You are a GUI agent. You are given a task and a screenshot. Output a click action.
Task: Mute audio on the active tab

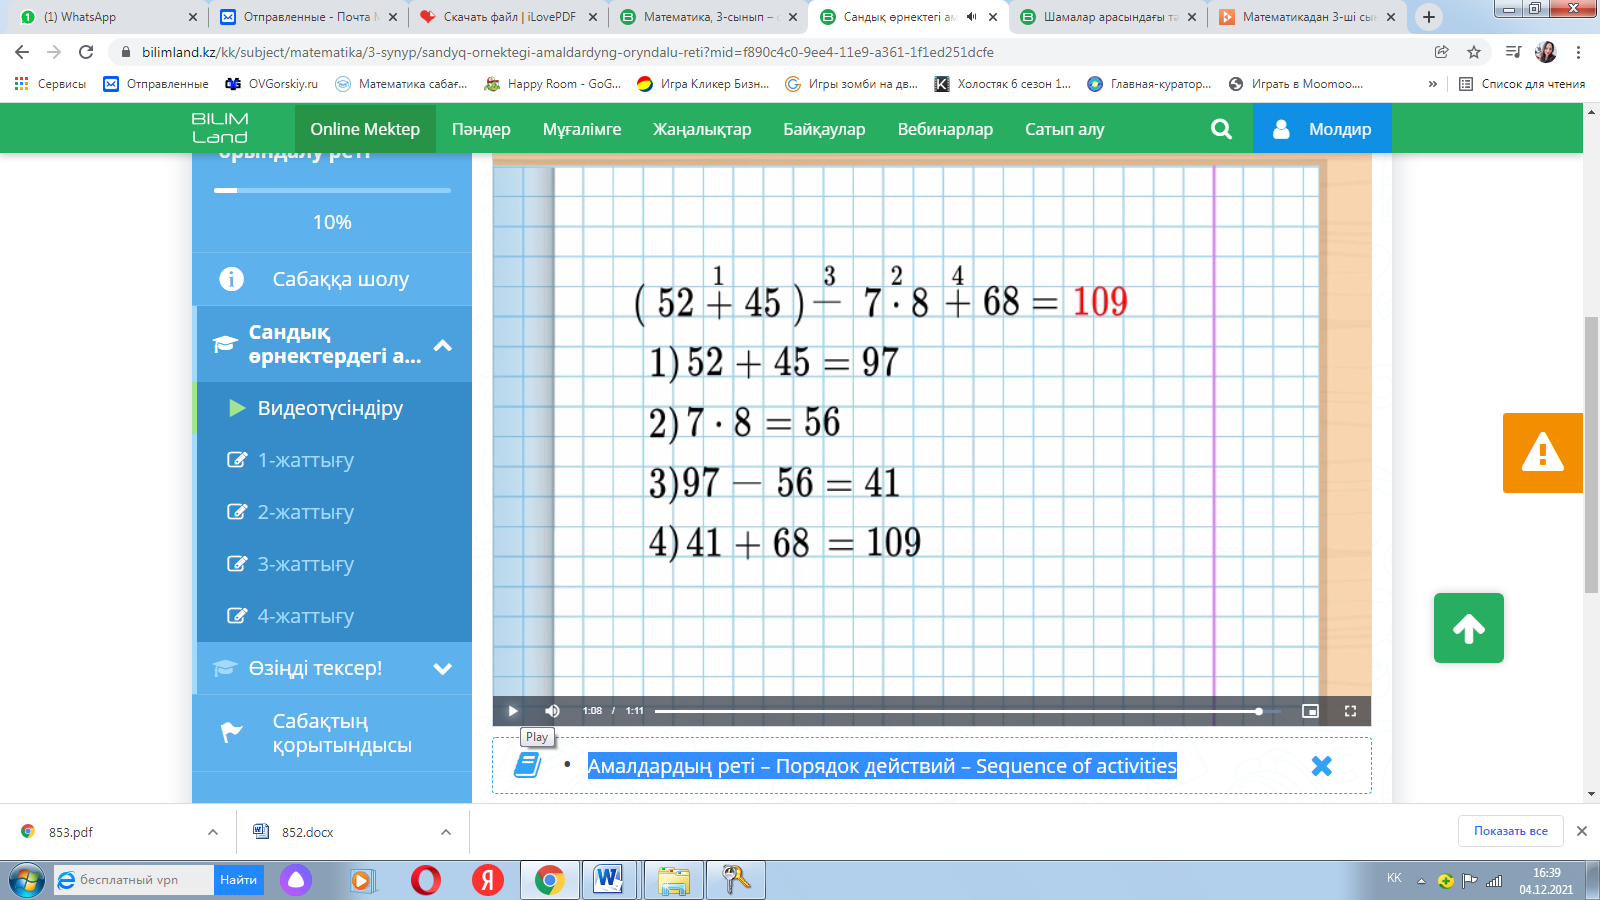click(972, 17)
